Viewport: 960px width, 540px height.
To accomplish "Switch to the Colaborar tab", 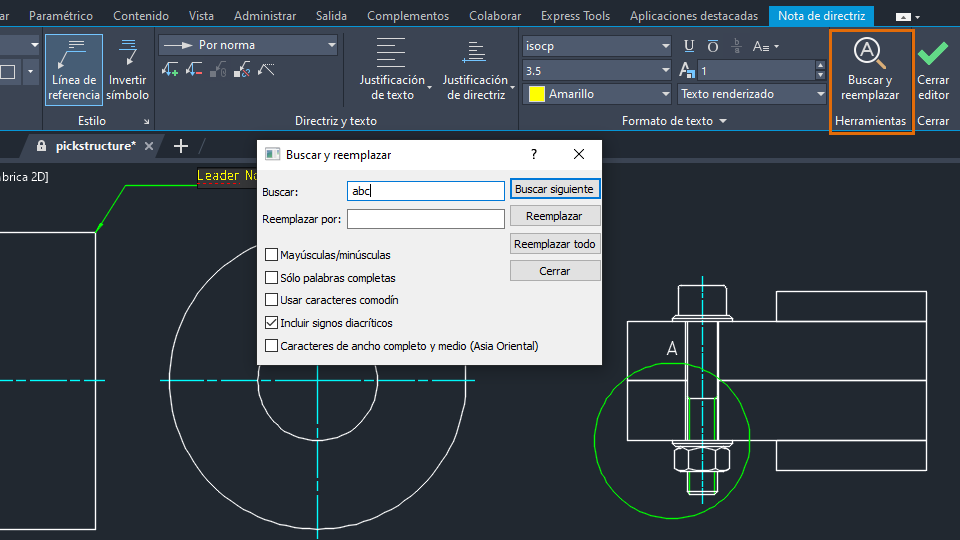I will coord(495,16).
